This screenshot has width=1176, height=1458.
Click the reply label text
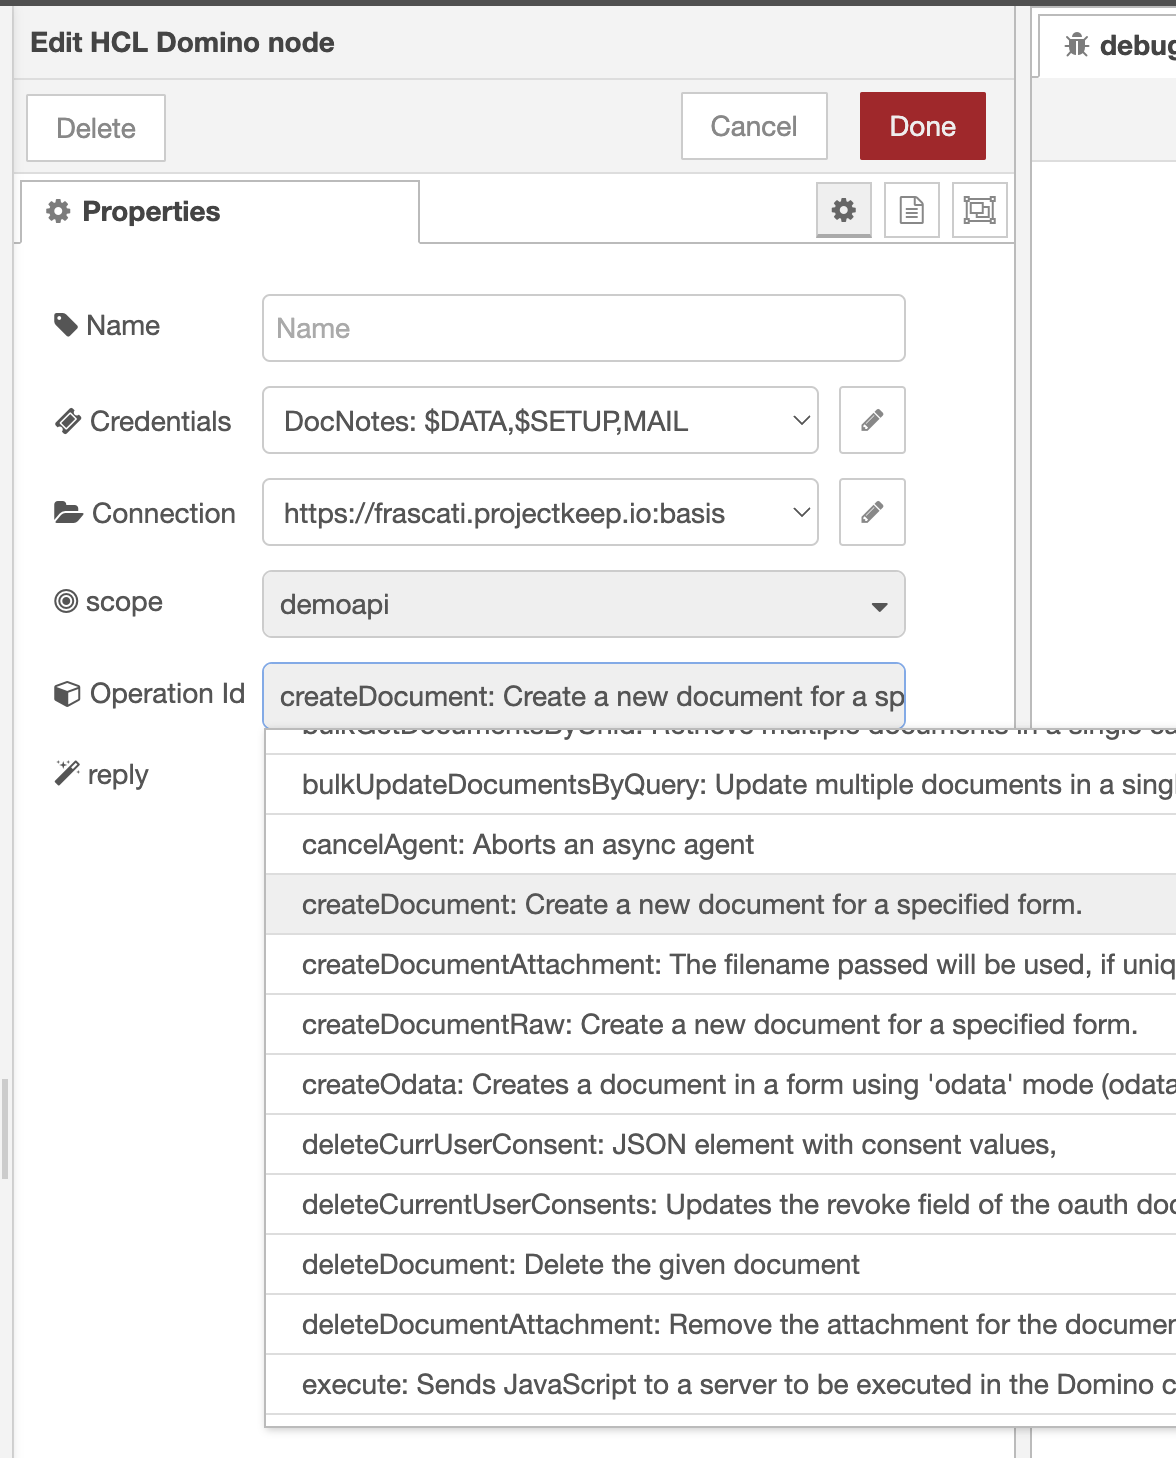click(118, 775)
